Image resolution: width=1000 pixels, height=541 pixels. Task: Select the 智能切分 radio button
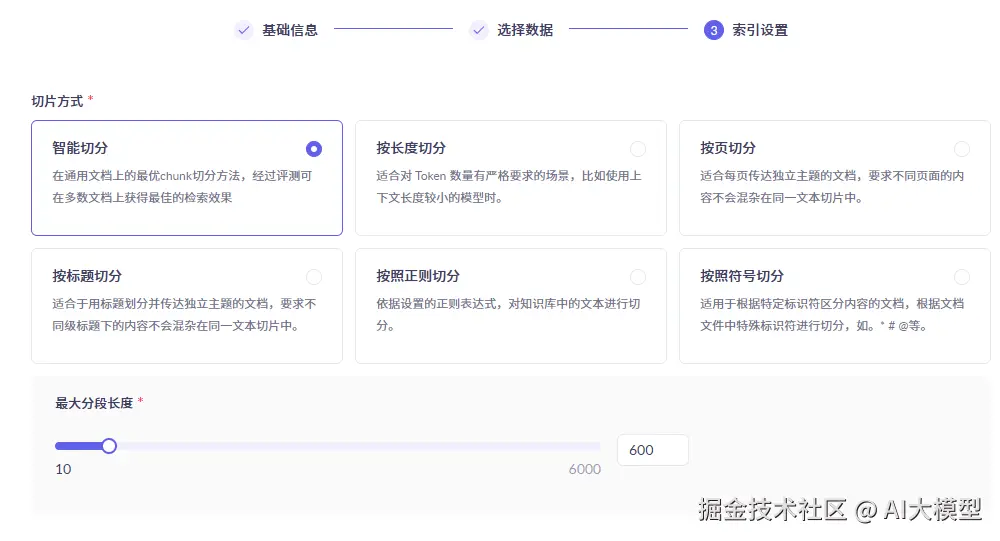coord(314,149)
